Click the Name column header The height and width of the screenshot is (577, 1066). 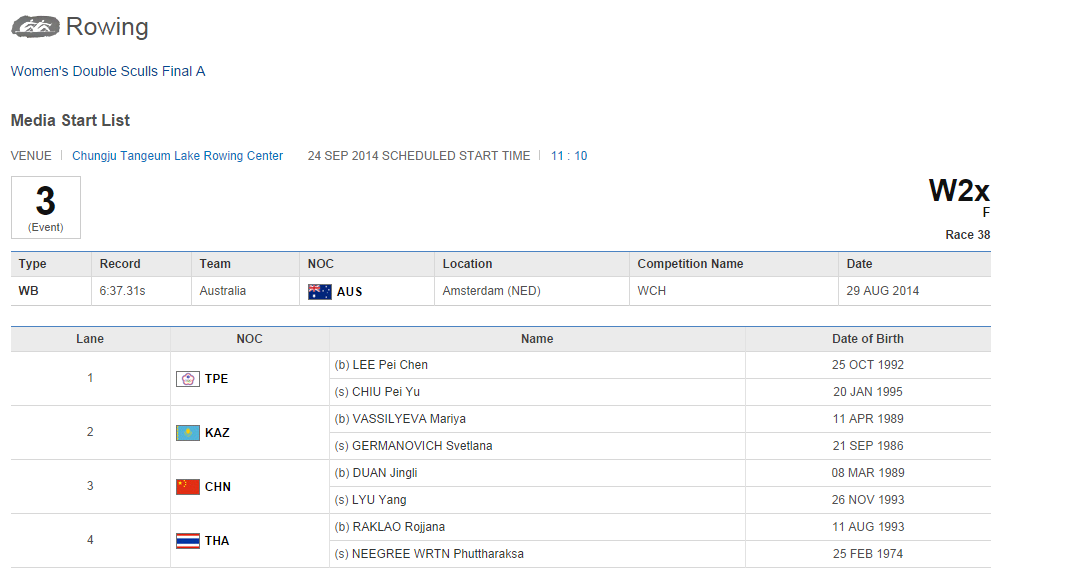(x=537, y=339)
